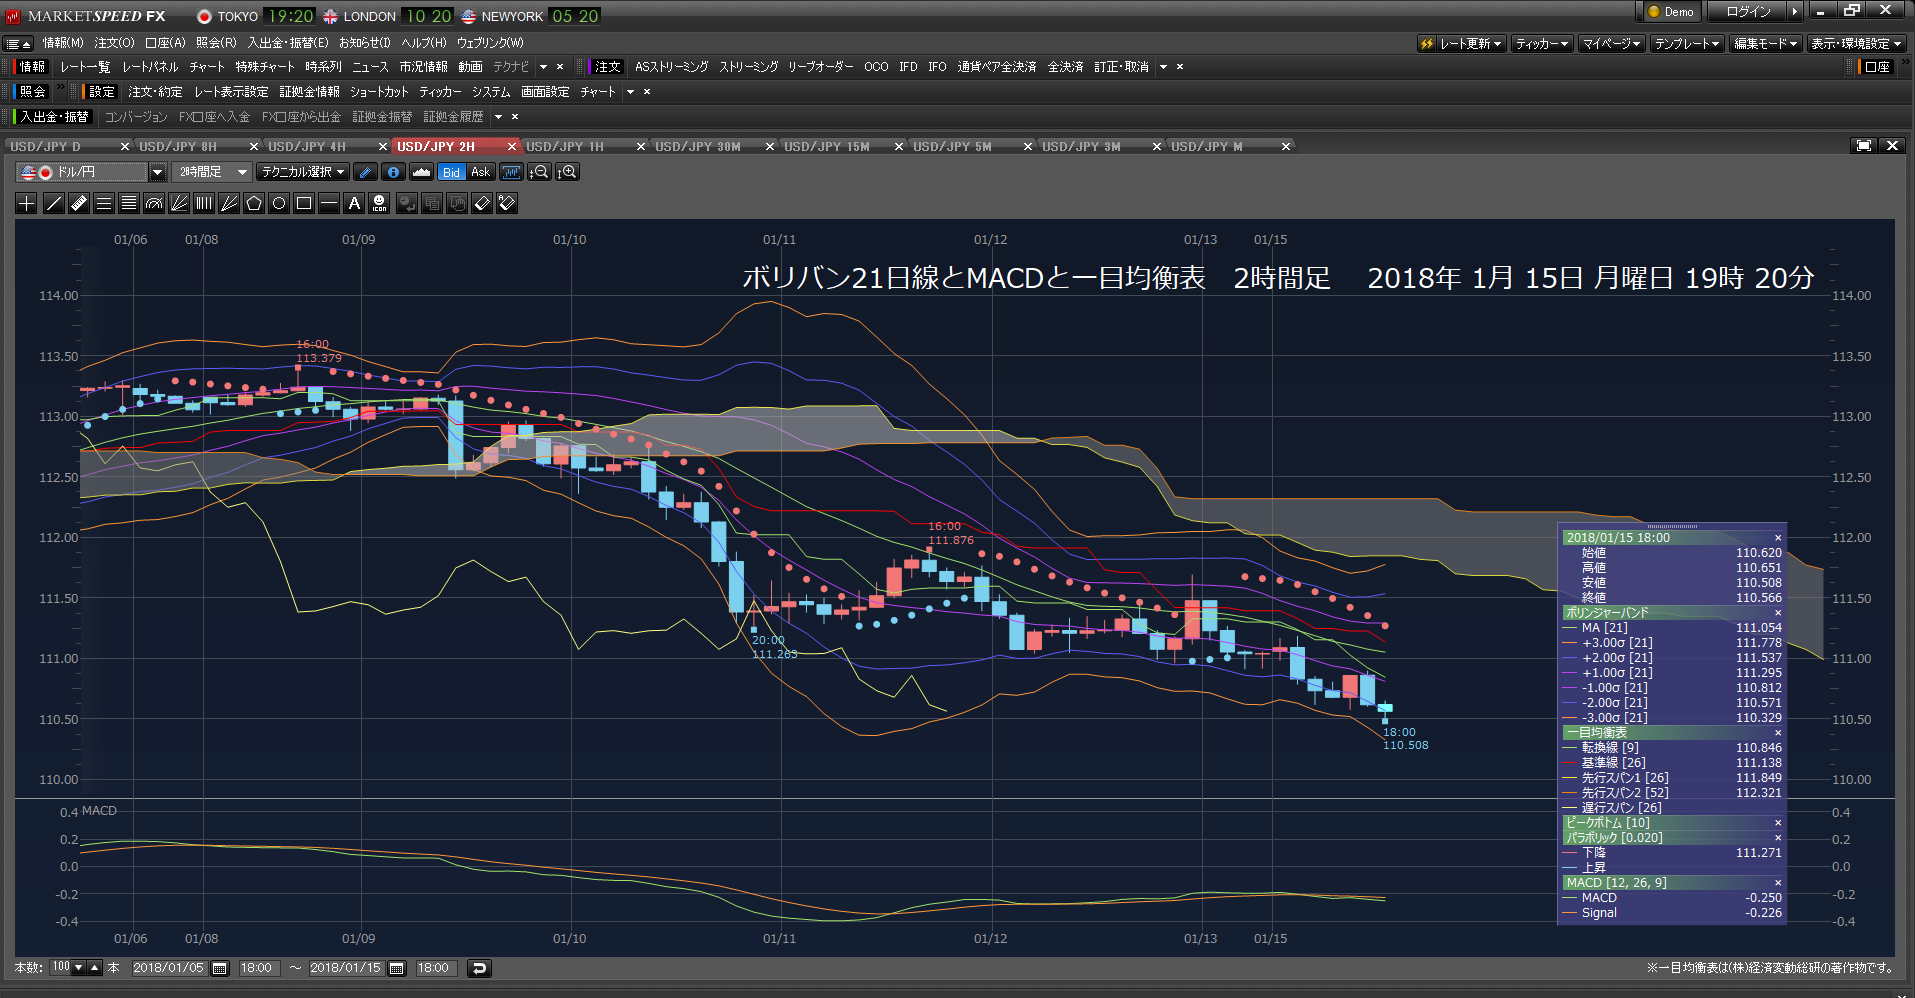
Task: Select the smiley ICON stamp tool
Action: click(x=379, y=203)
